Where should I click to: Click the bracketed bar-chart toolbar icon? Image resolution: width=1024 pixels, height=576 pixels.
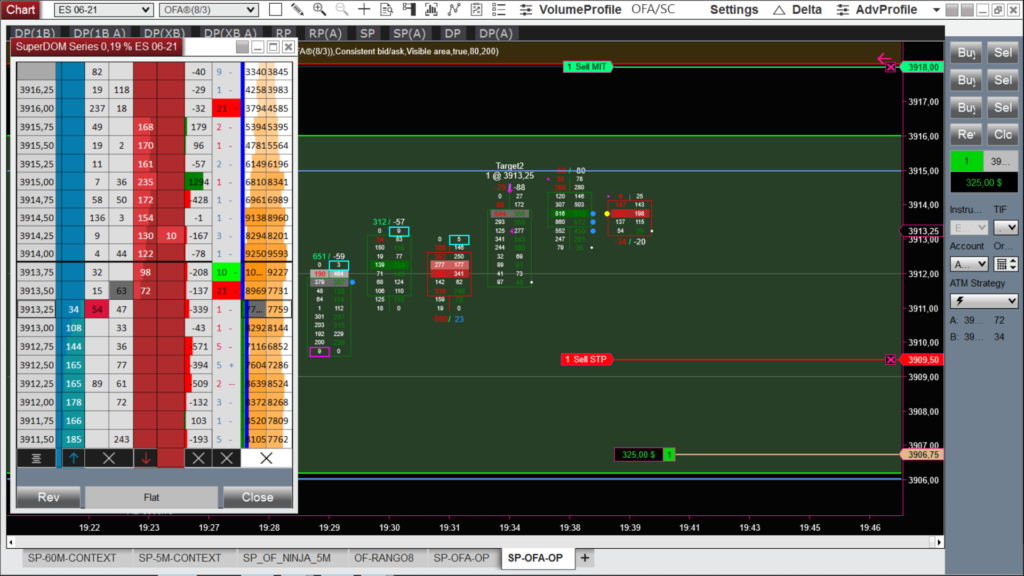(x=431, y=10)
